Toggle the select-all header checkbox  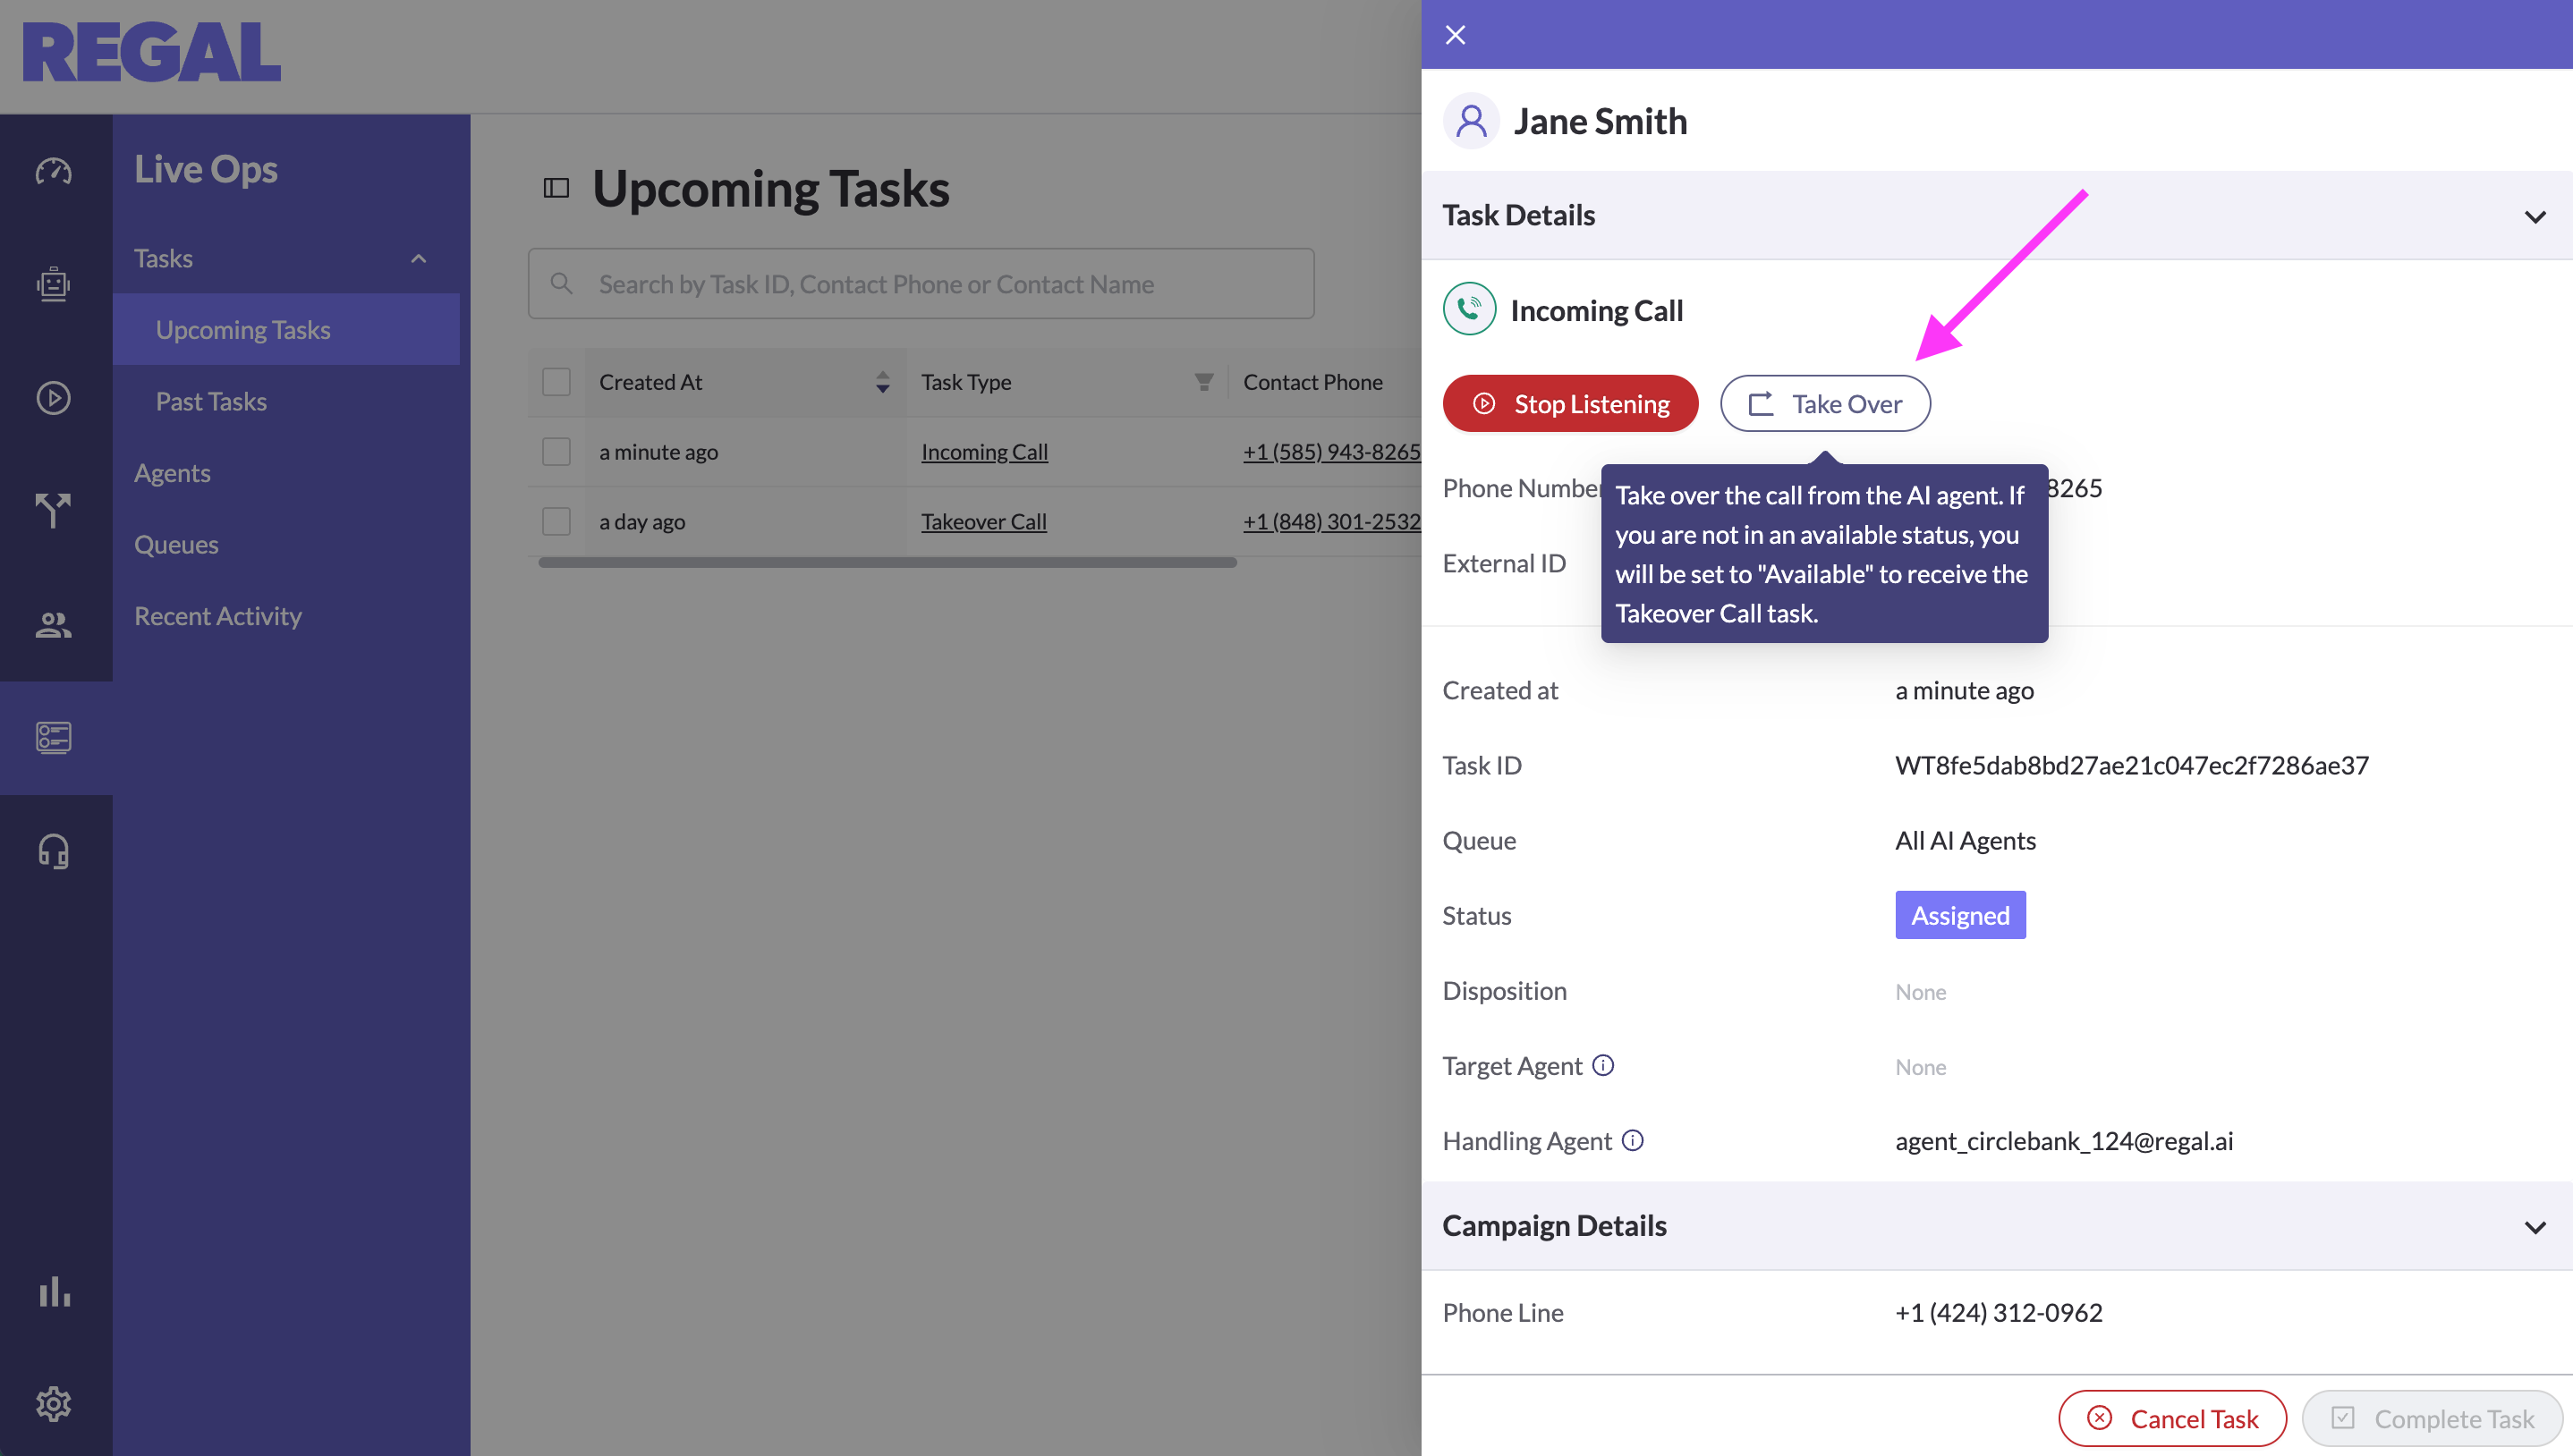pyautogui.click(x=556, y=382)
